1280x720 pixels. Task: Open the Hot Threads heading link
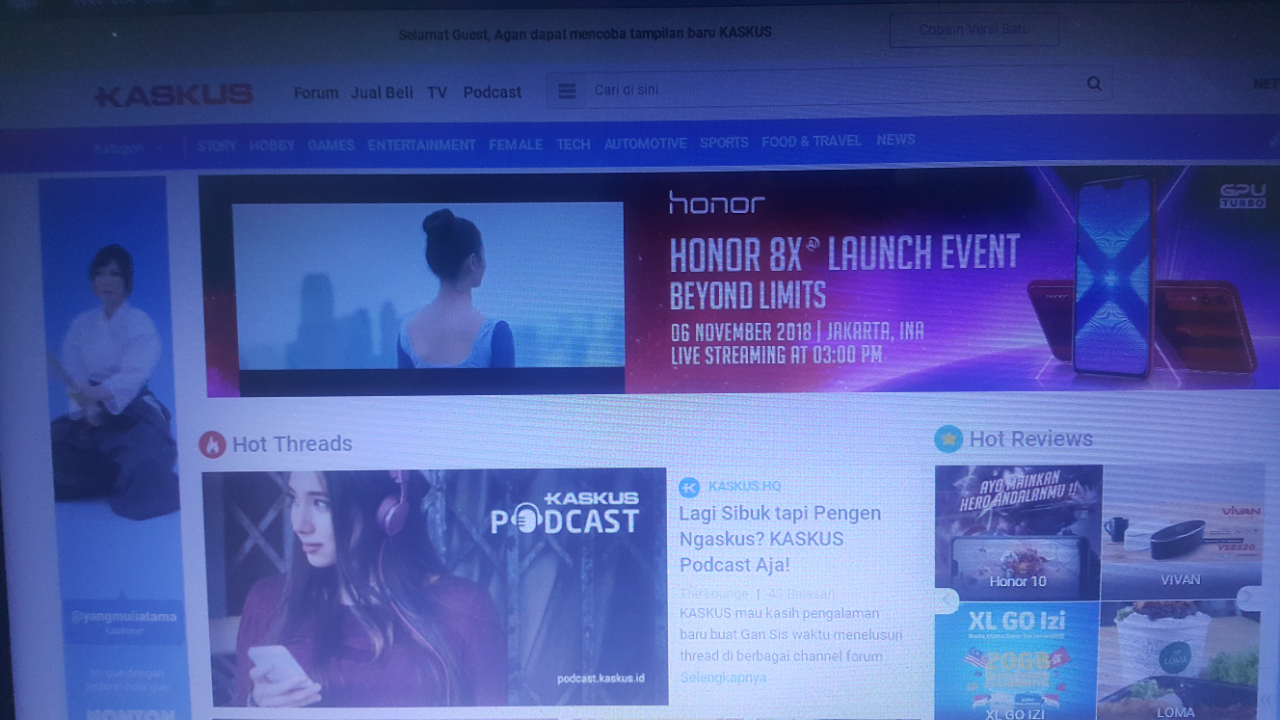[292, 444]
